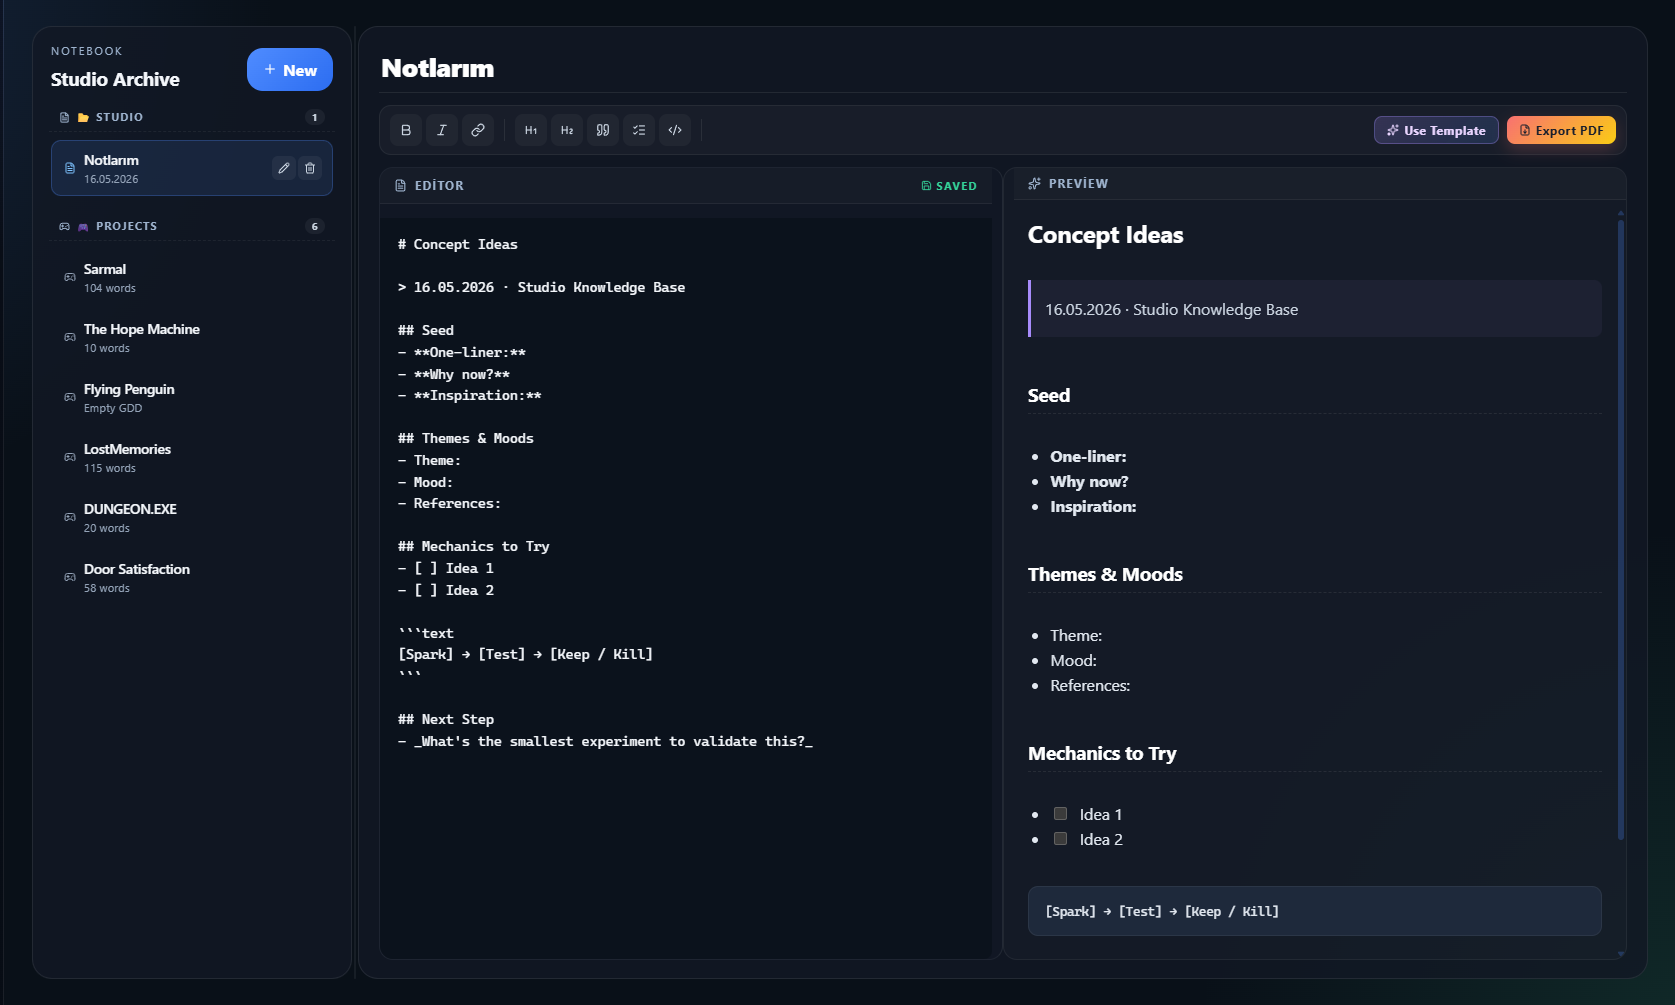Click the Projects count badge "6"
Image resolution: width=1675 pixels, height=1005 pixels.
click(x=315, y=226)
